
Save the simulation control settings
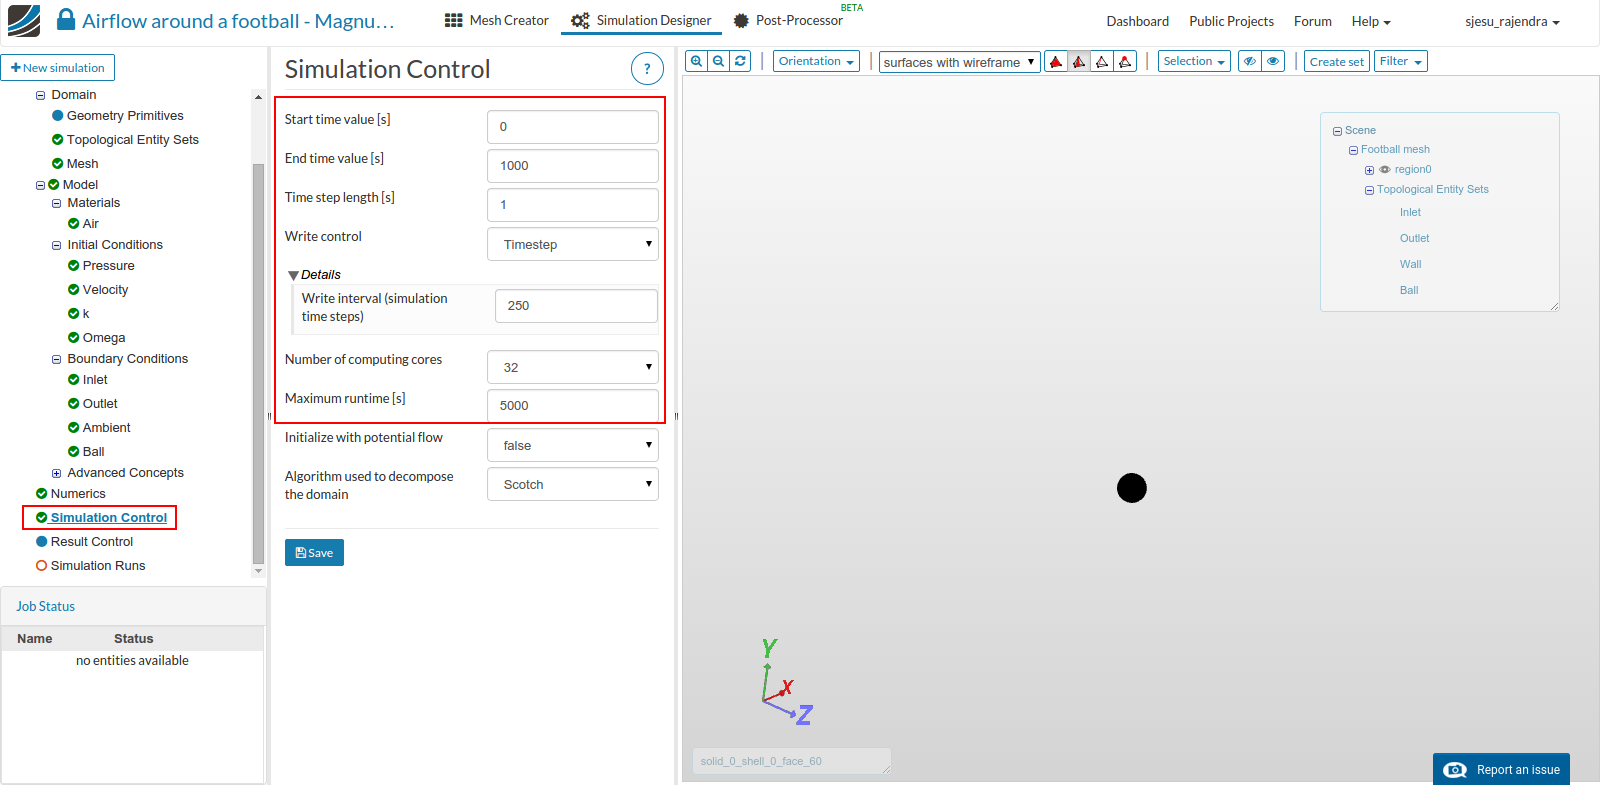tap(314, 553)
